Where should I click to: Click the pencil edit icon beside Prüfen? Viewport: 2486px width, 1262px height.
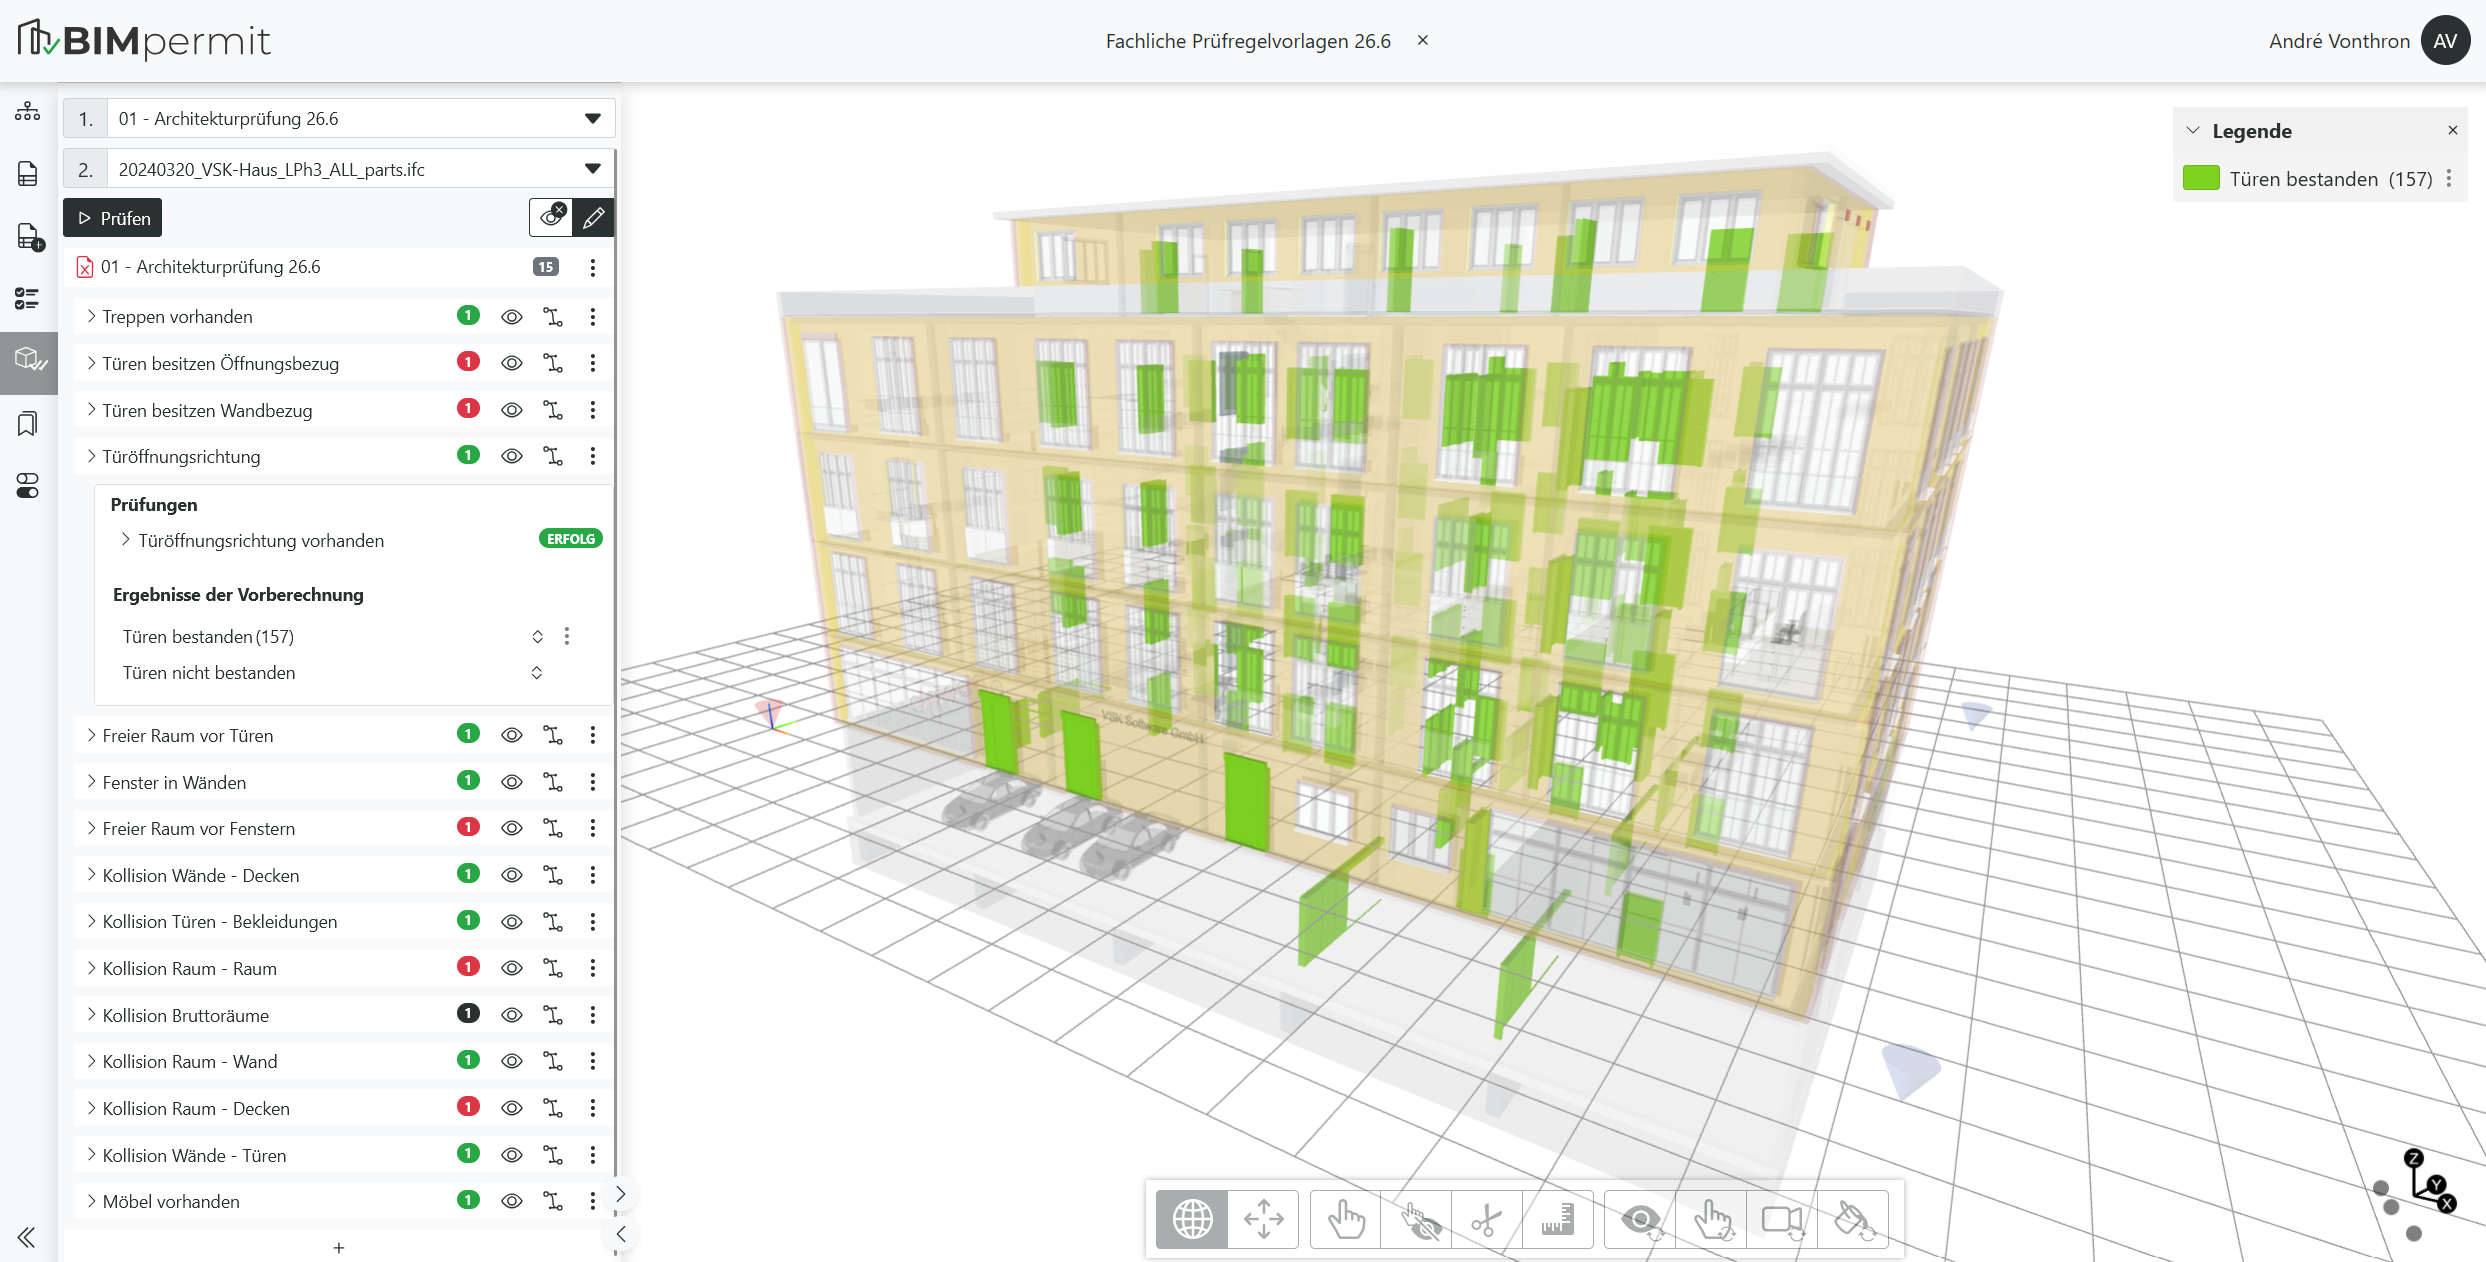[x=593, y=218]
